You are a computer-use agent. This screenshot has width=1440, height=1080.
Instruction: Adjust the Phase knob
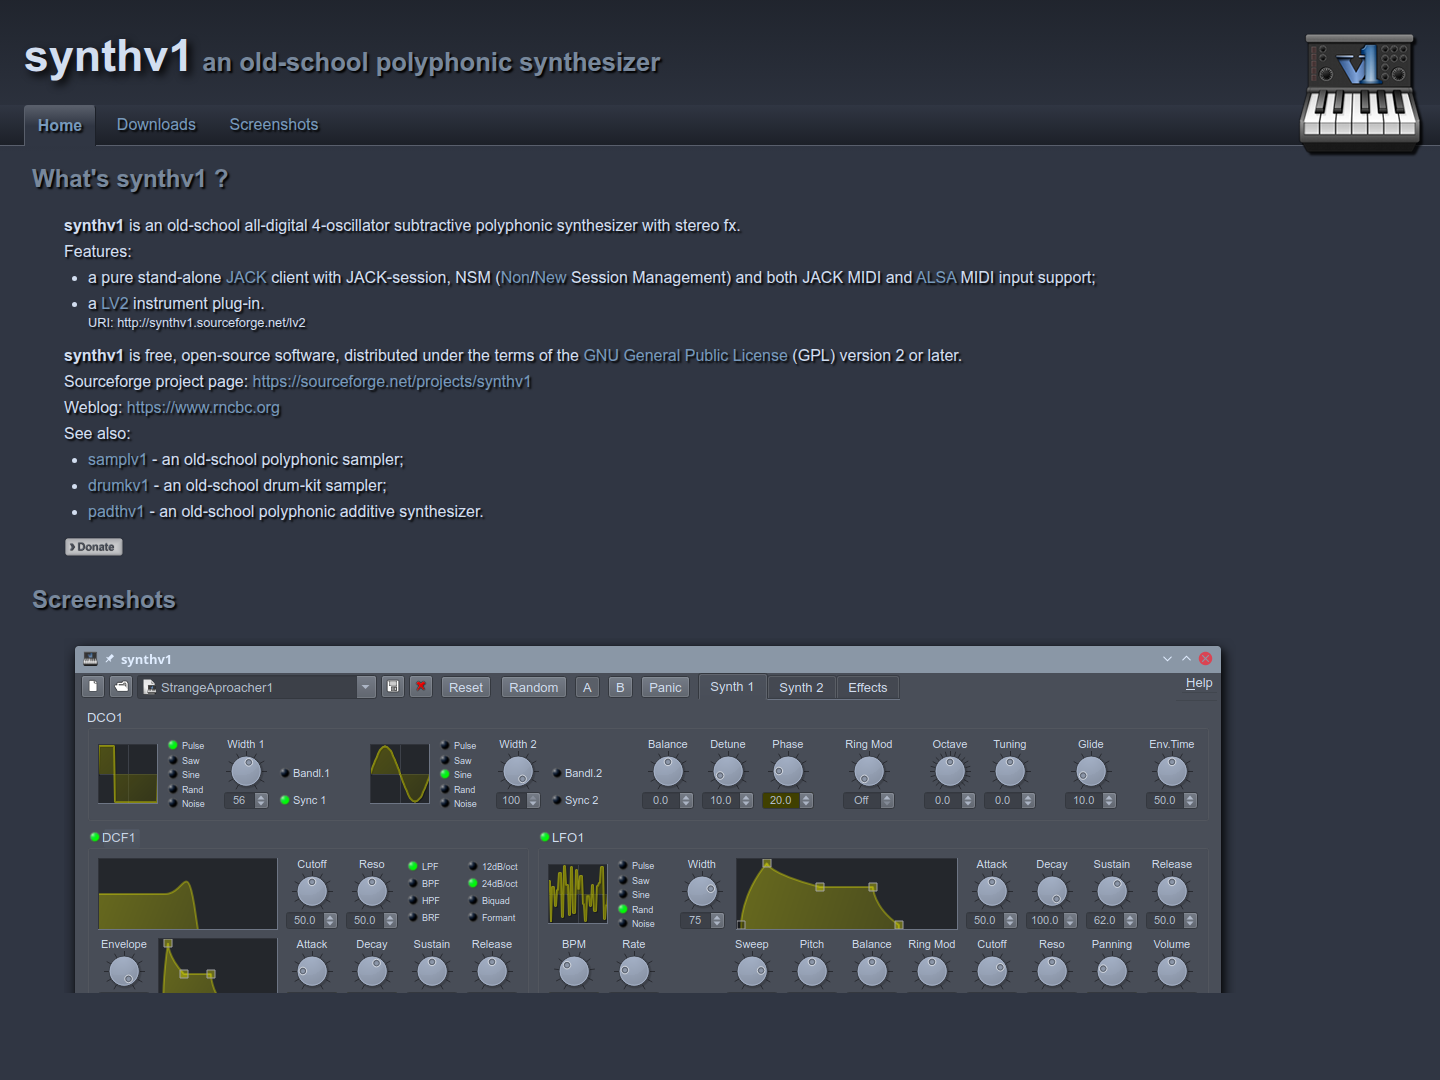click(788, 771)
